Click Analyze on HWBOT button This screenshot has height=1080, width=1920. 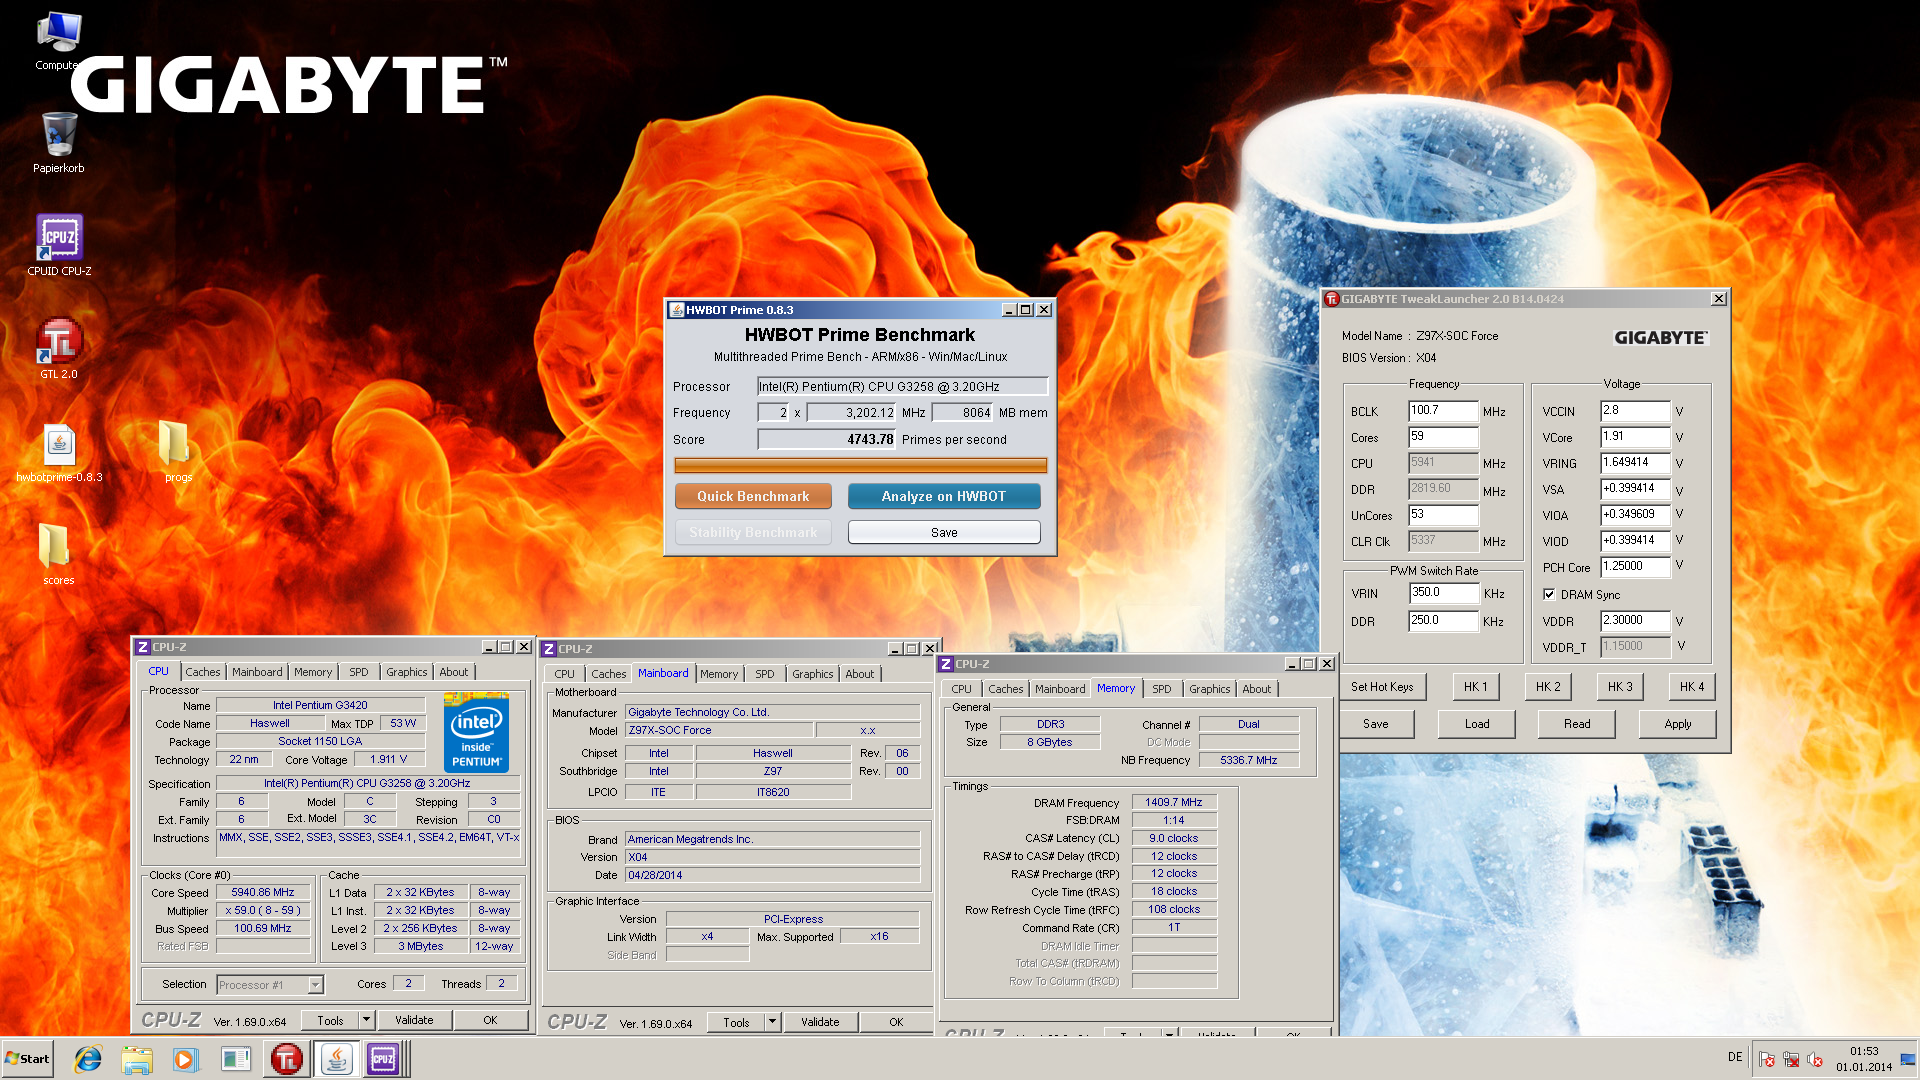click(944, 496)
